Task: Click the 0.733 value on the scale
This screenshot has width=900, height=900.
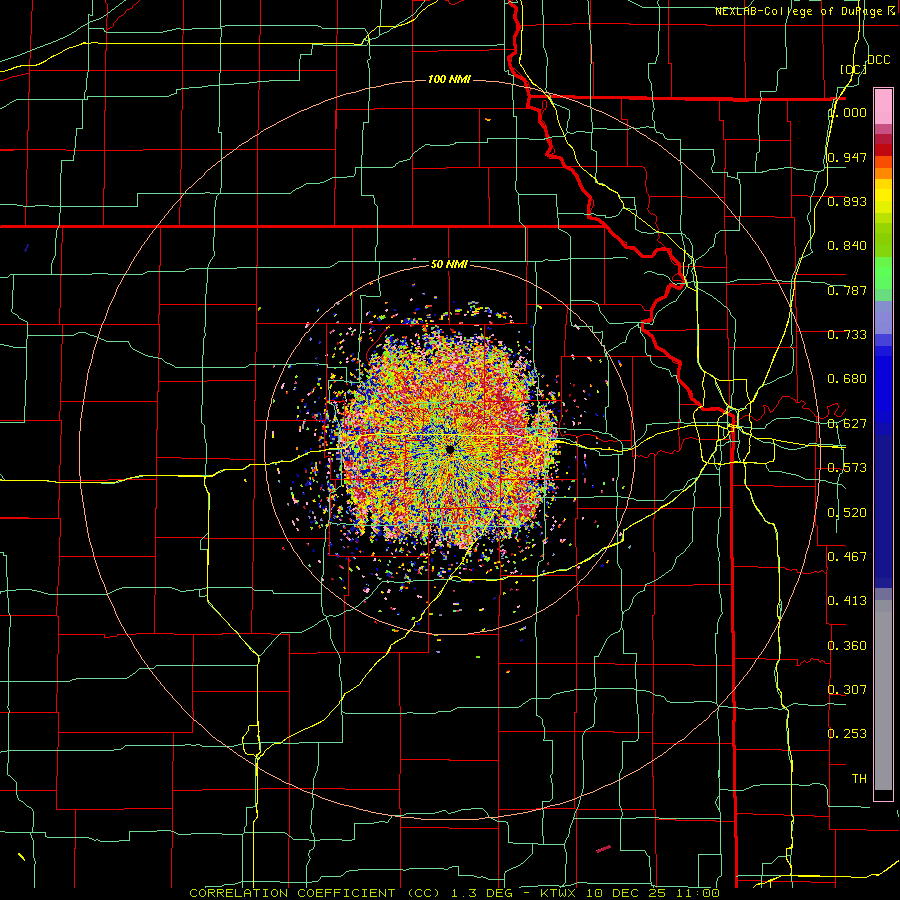Action: (x=847, y=335)
